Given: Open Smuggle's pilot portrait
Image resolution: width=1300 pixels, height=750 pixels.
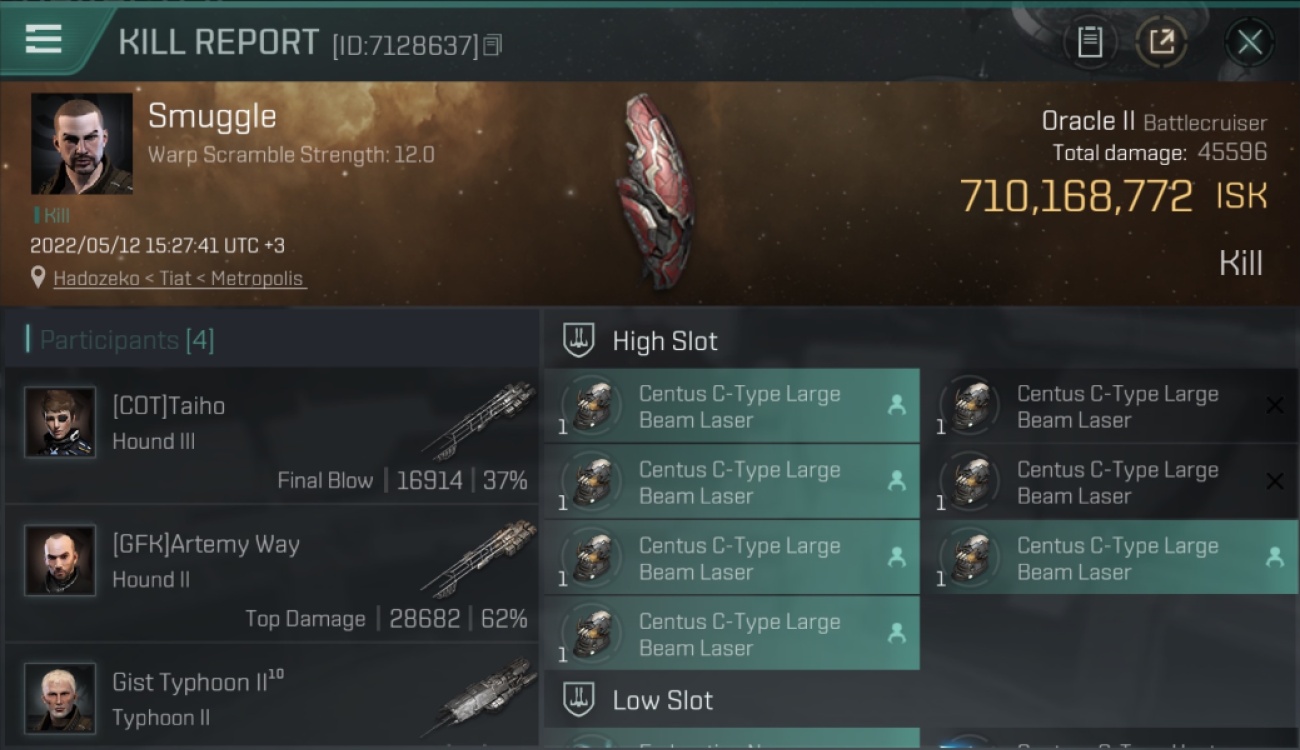Looking at the screenshot, I should 82,144.
